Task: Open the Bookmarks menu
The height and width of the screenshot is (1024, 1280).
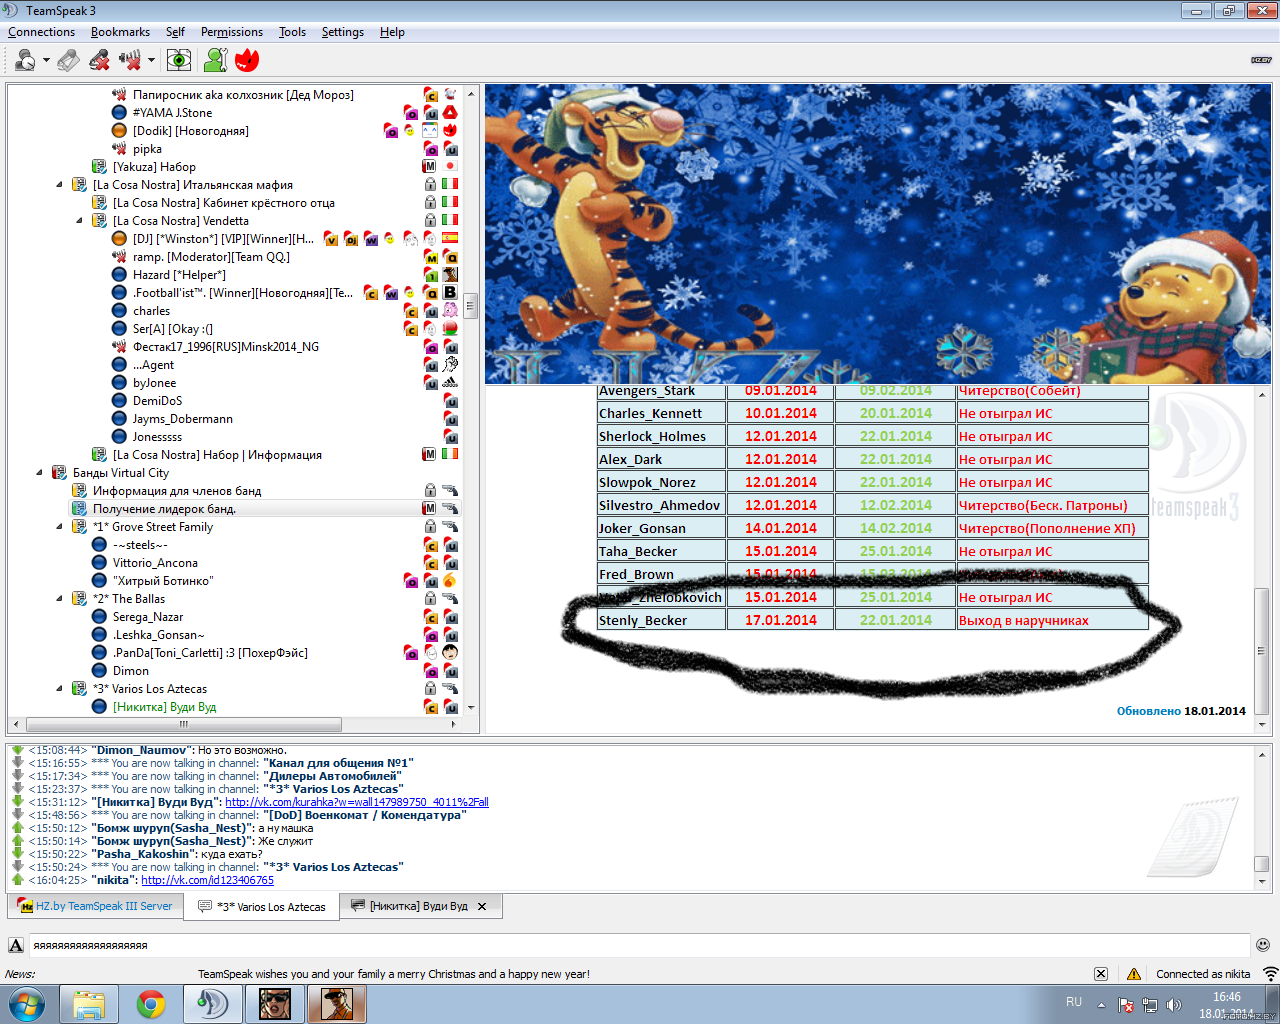Action: tap(120, 32)
